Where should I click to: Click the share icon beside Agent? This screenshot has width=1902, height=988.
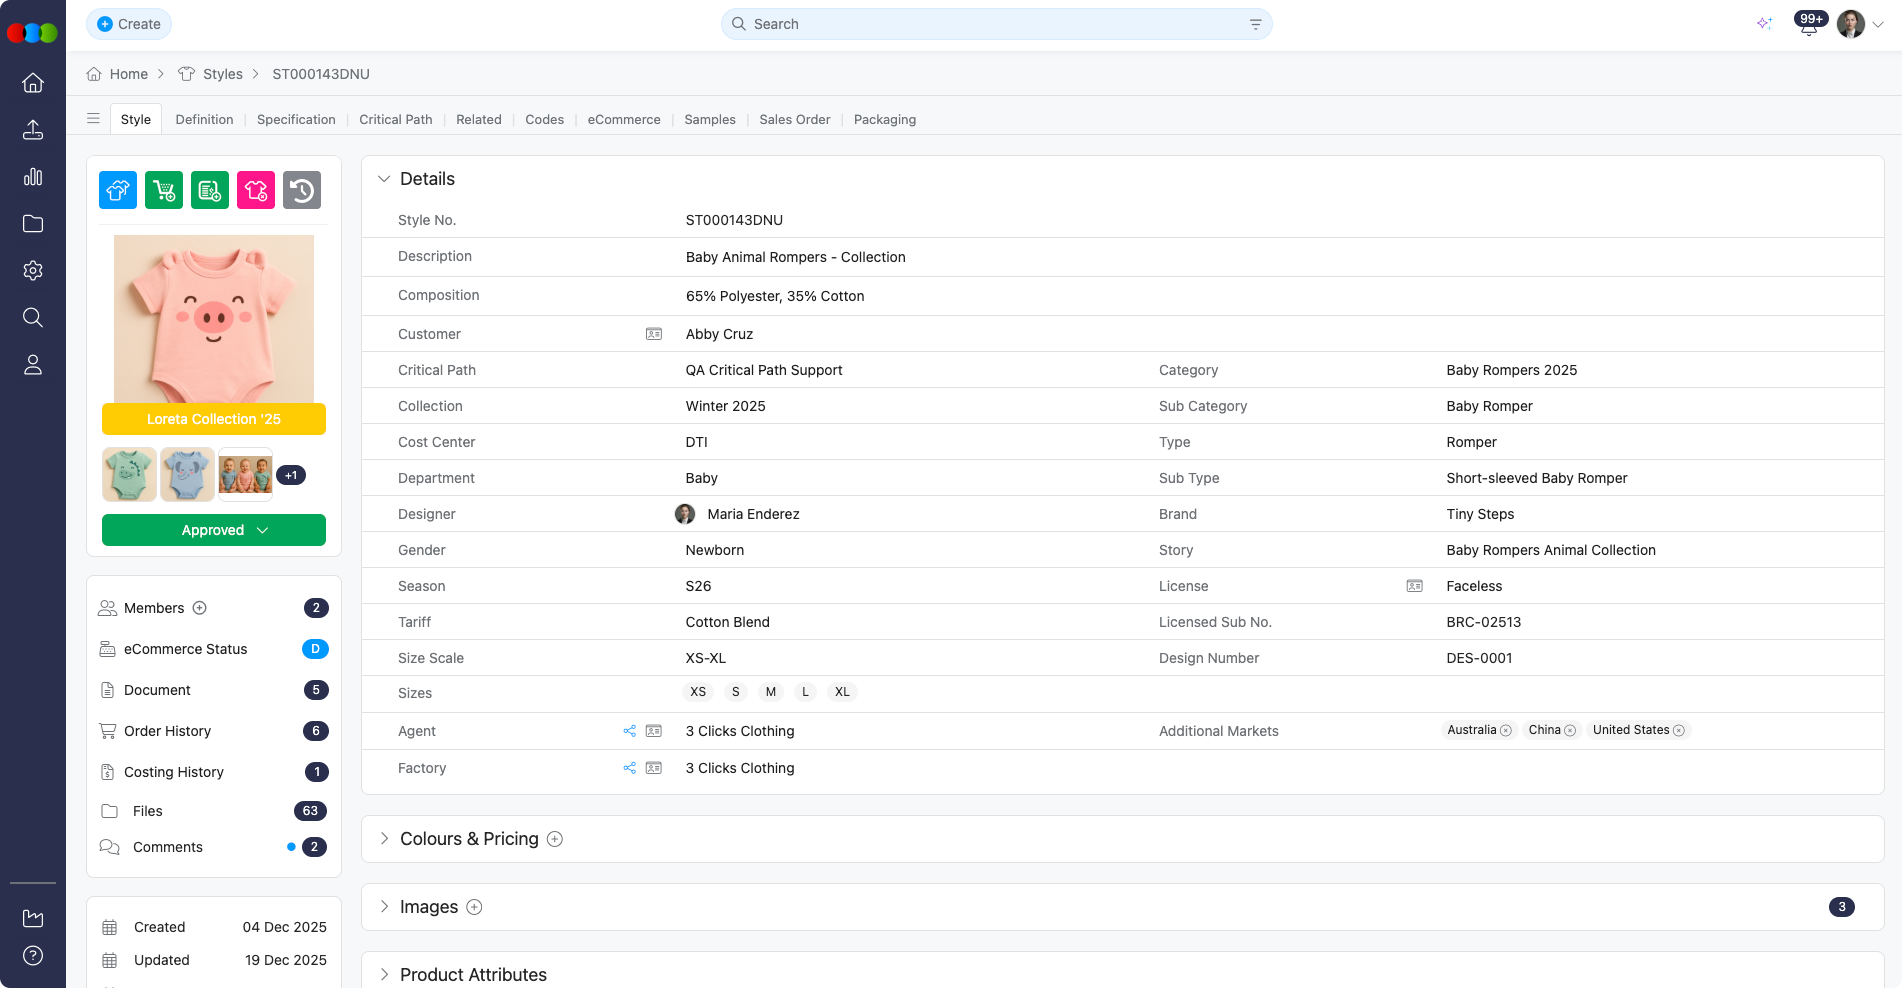click(629, 731)
